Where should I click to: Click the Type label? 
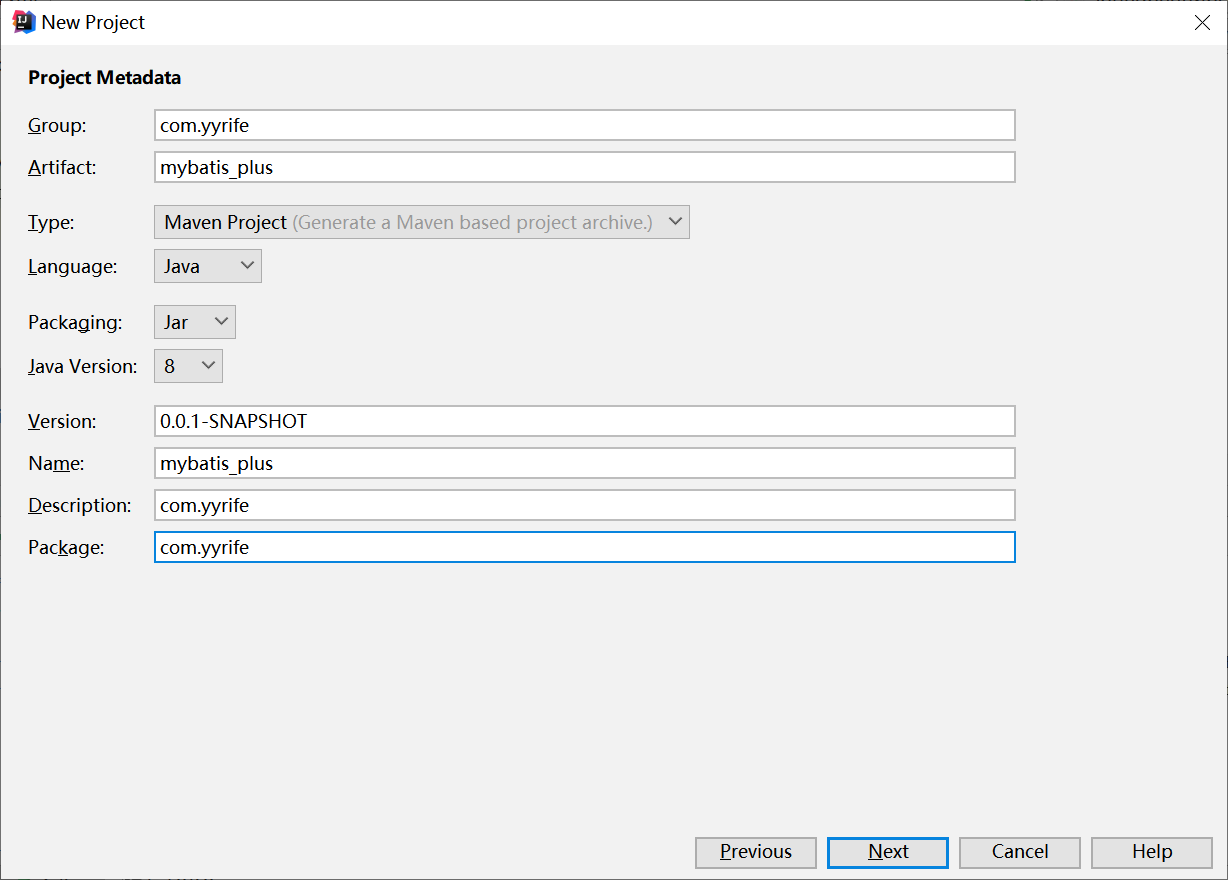51,222
